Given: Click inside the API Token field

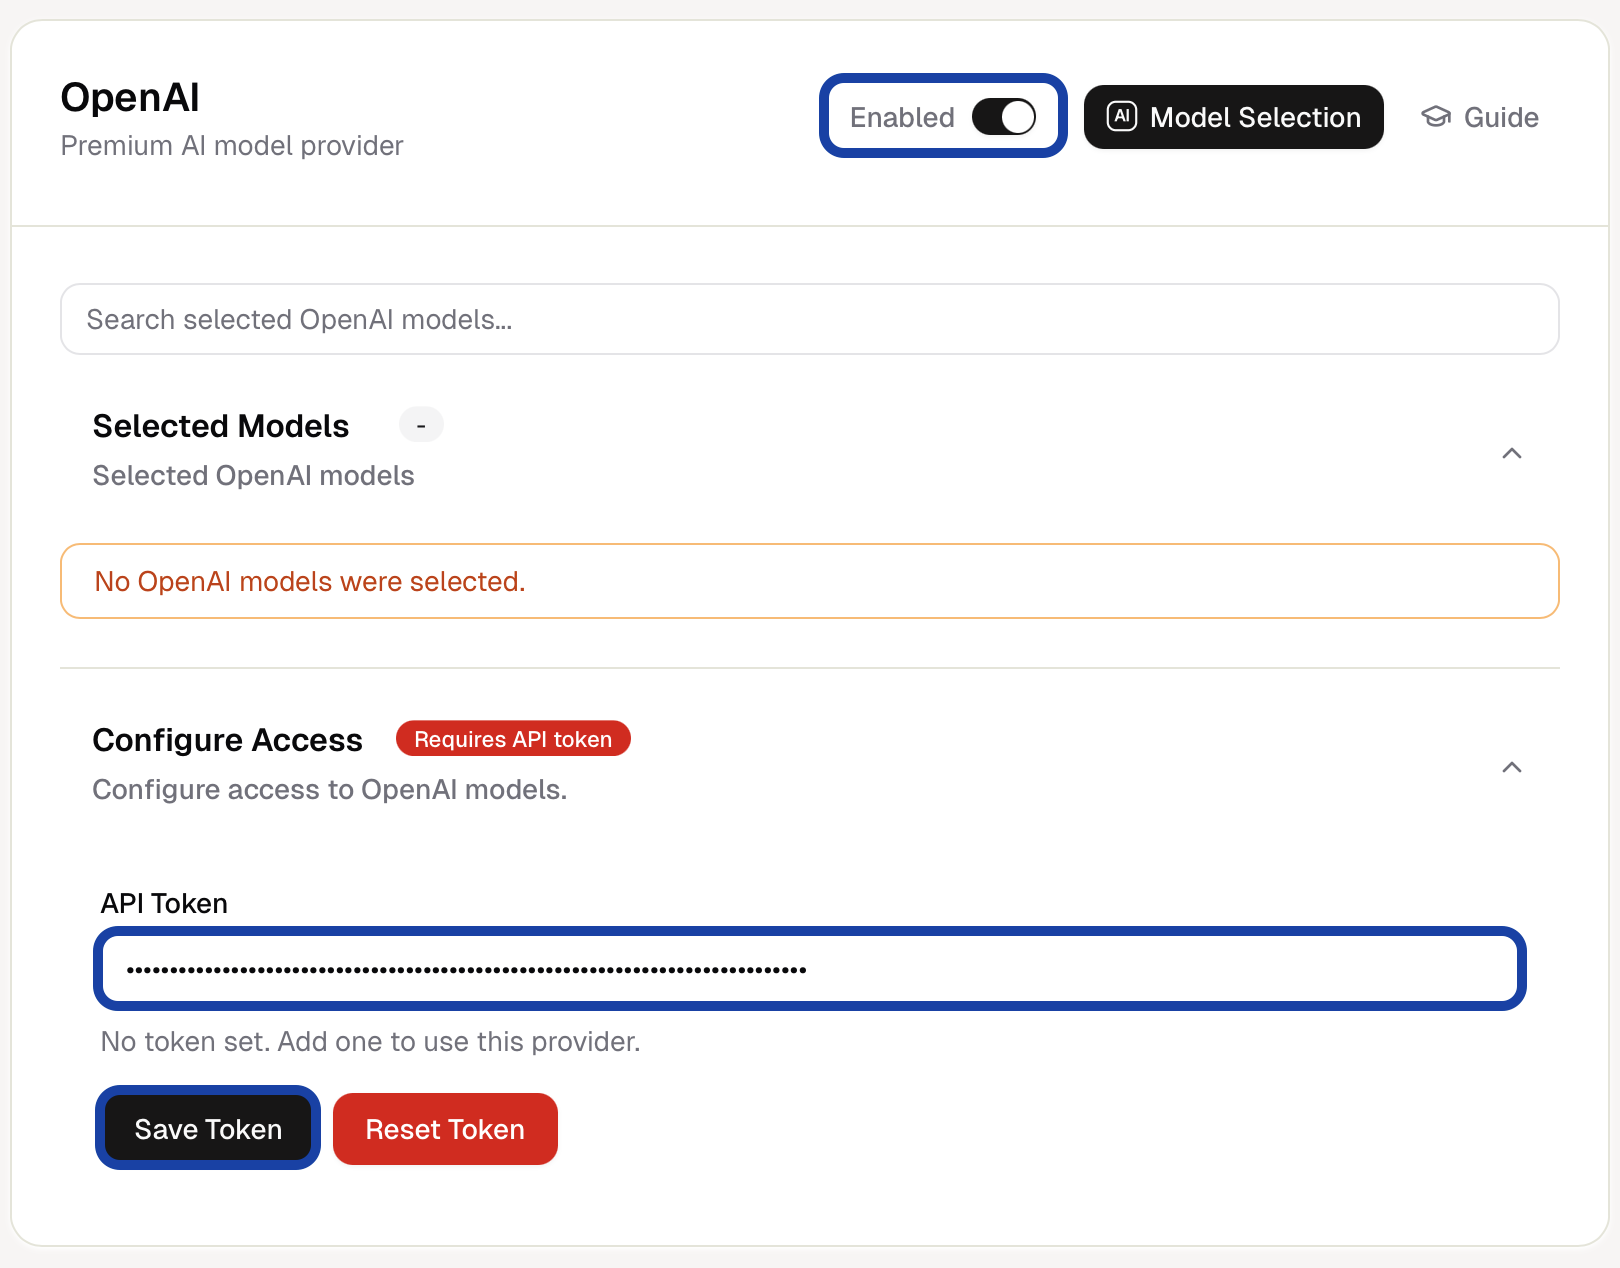Looking at the screenshot, I should [x=809, y=969].
